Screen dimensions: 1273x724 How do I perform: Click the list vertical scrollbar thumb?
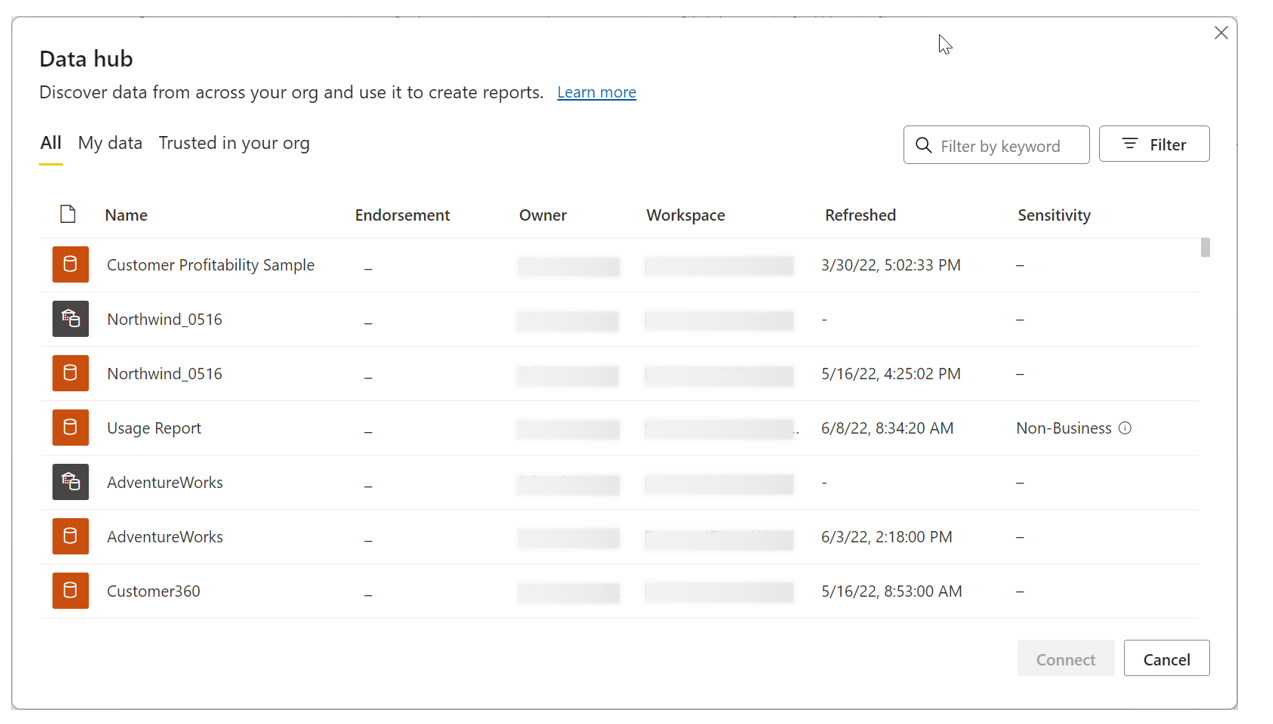[1205, 247]
